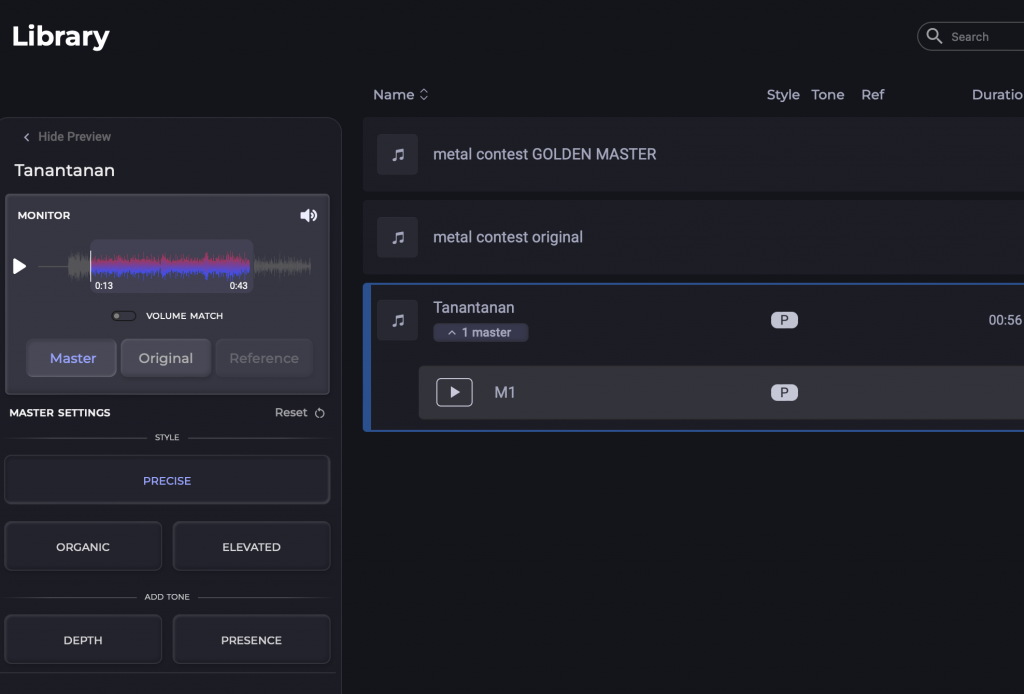Viewport: 1024px width, 694px height.
Task: Play the M1 master of Tanantanan
Action: [x=453, y=392]
